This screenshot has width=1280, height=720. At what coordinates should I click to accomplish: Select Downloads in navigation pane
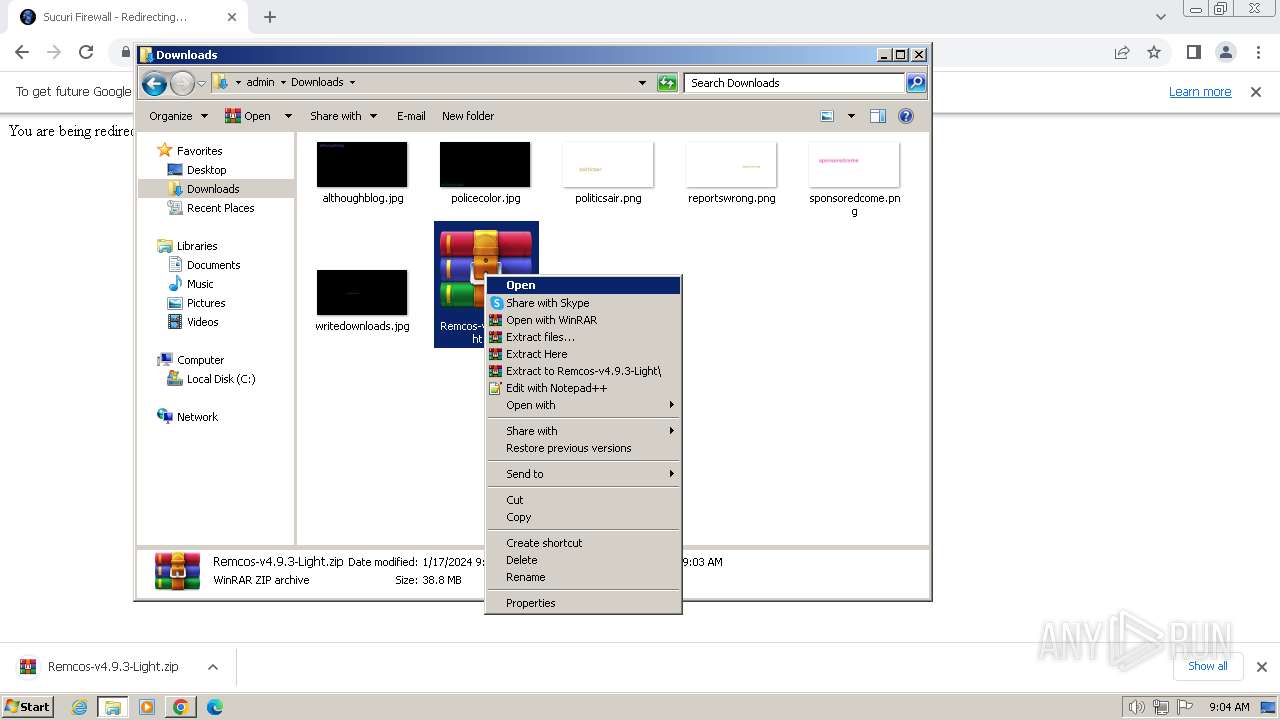pyautogui.click(x=213, y=189)
